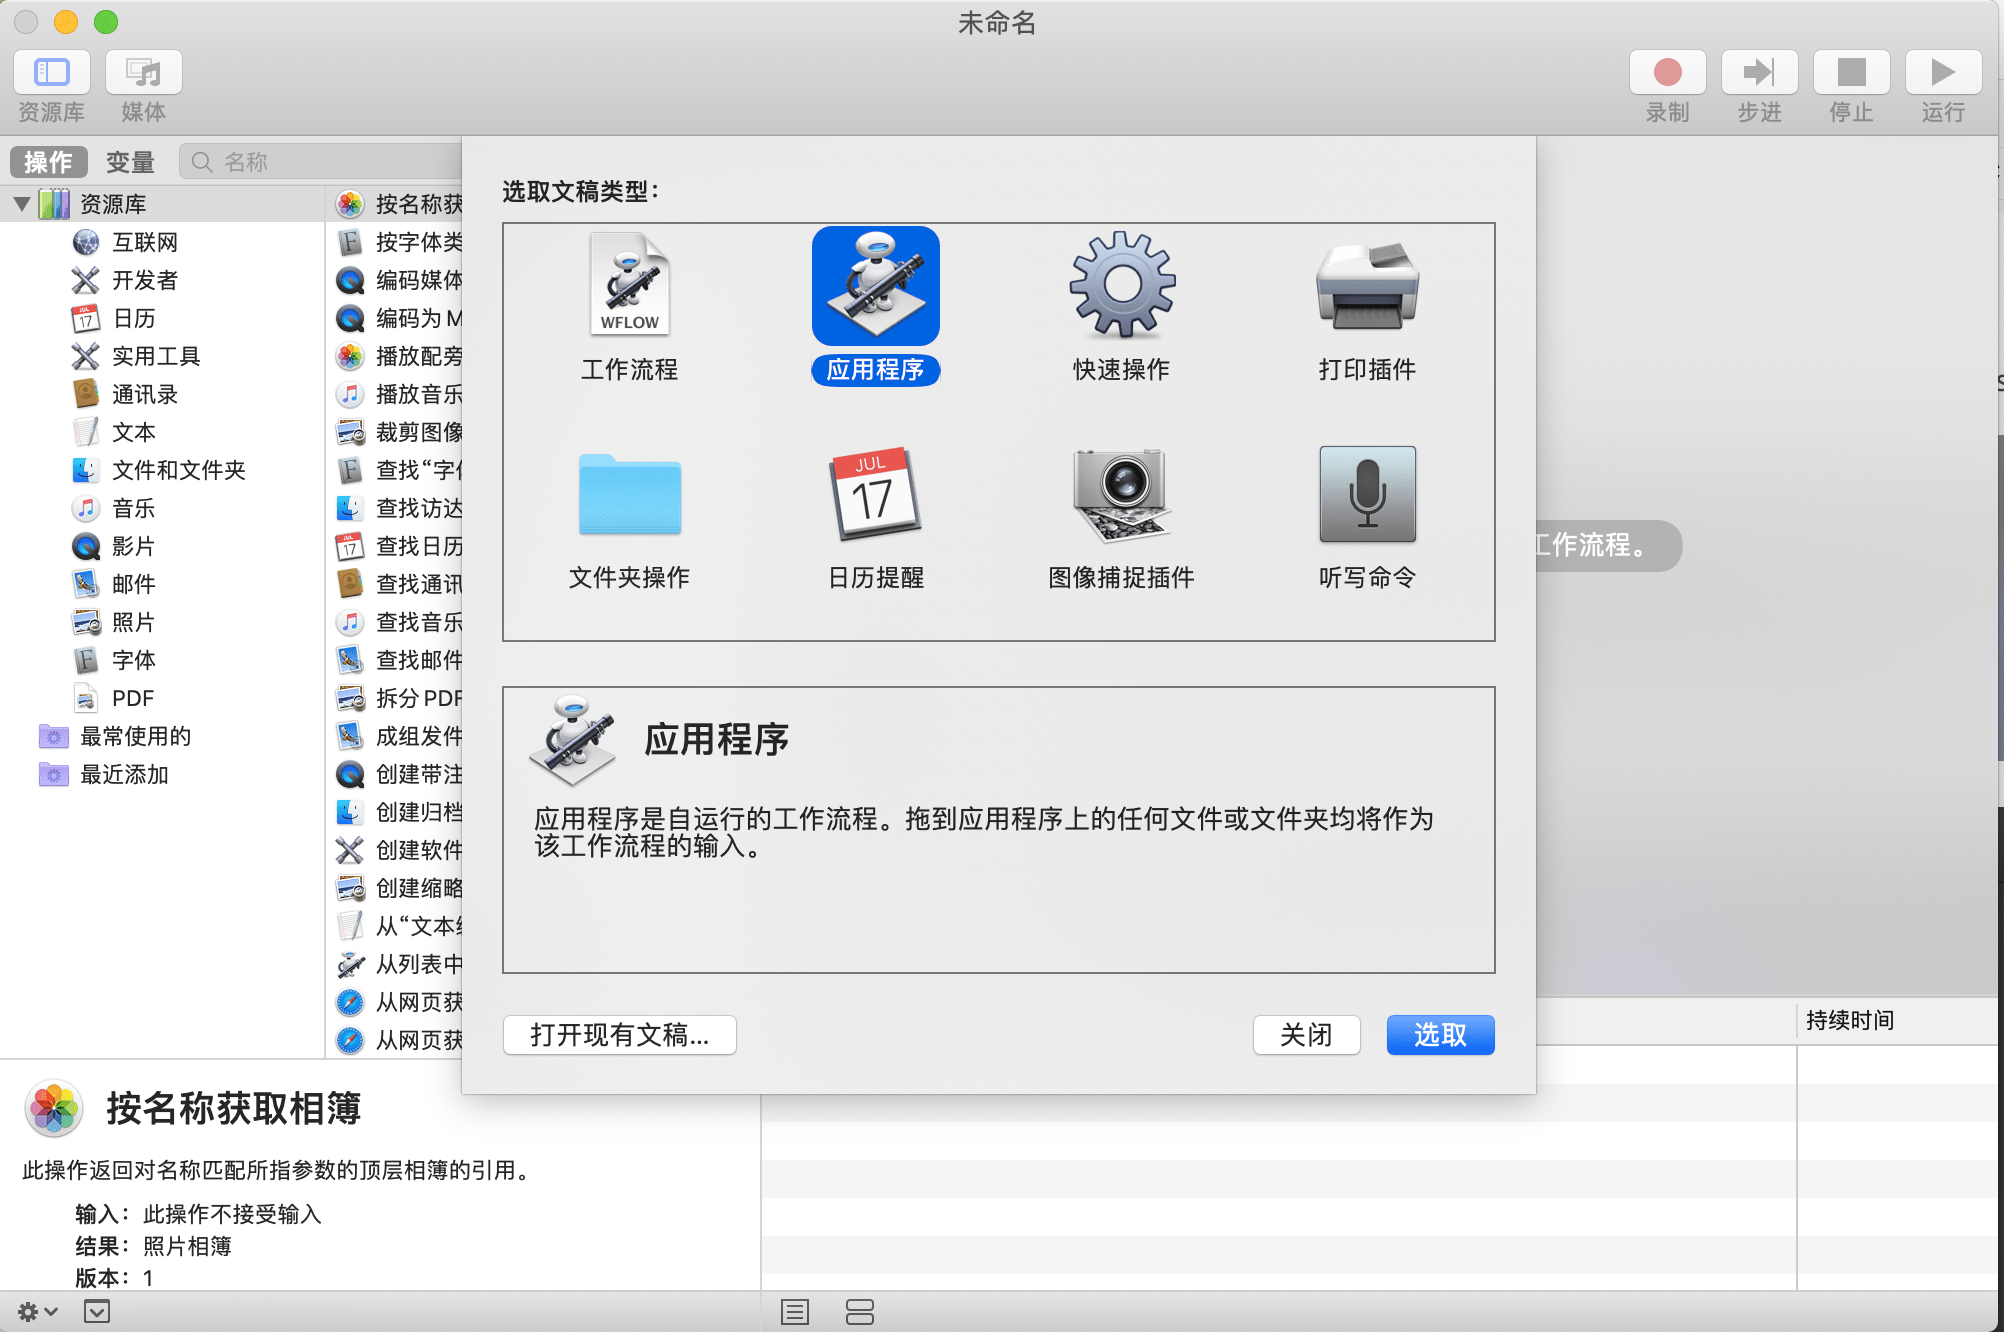Click the 停止 stop button

[1851, 72]
